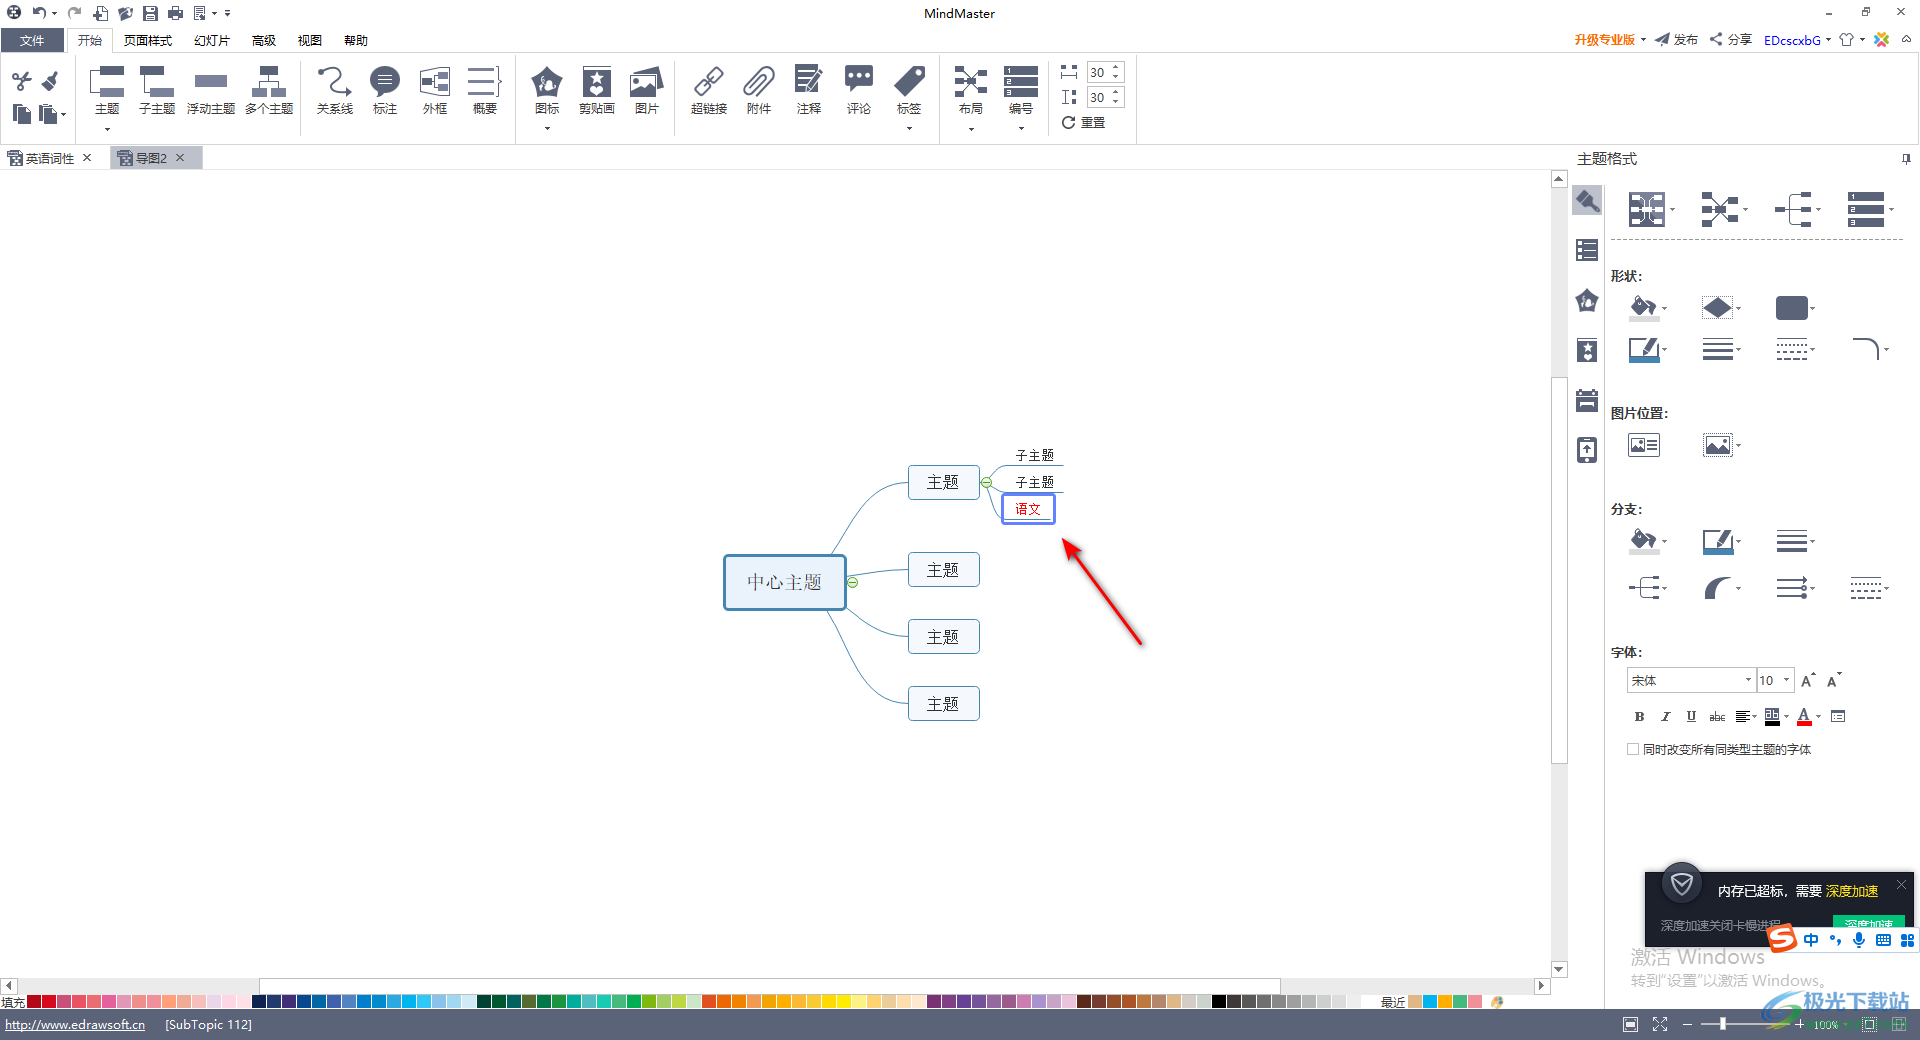Switch to the 高级 ribbon tab
Screen dimensions: 1920x1040
264,40
